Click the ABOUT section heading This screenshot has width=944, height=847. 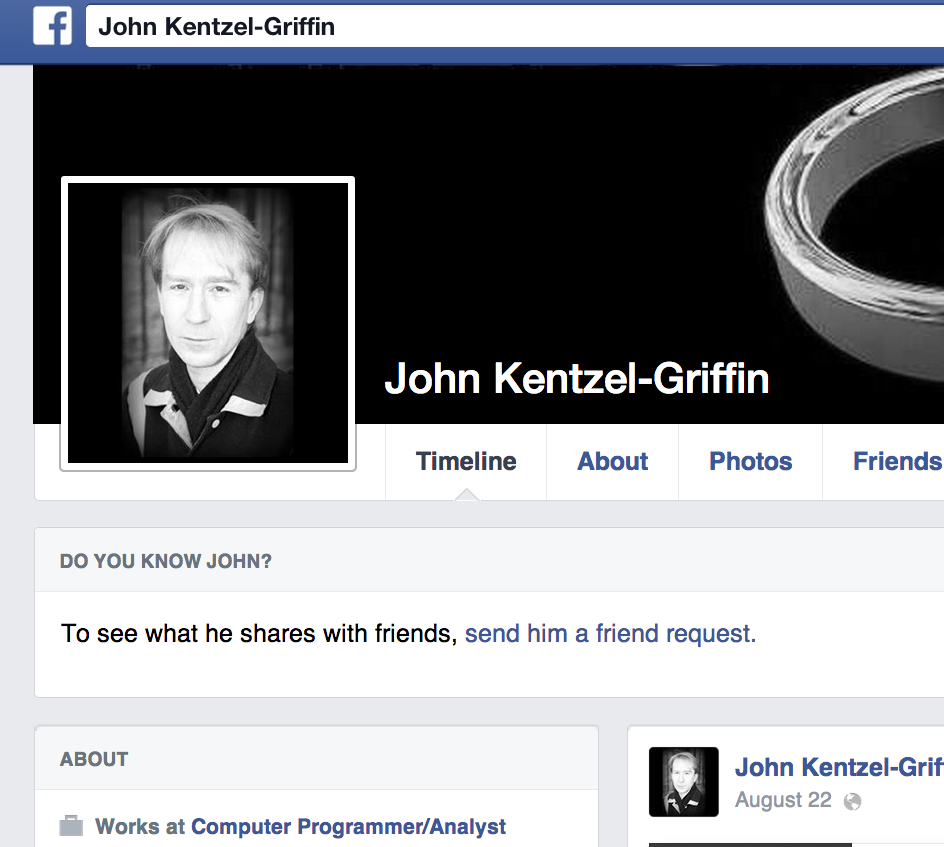[94, 759]
